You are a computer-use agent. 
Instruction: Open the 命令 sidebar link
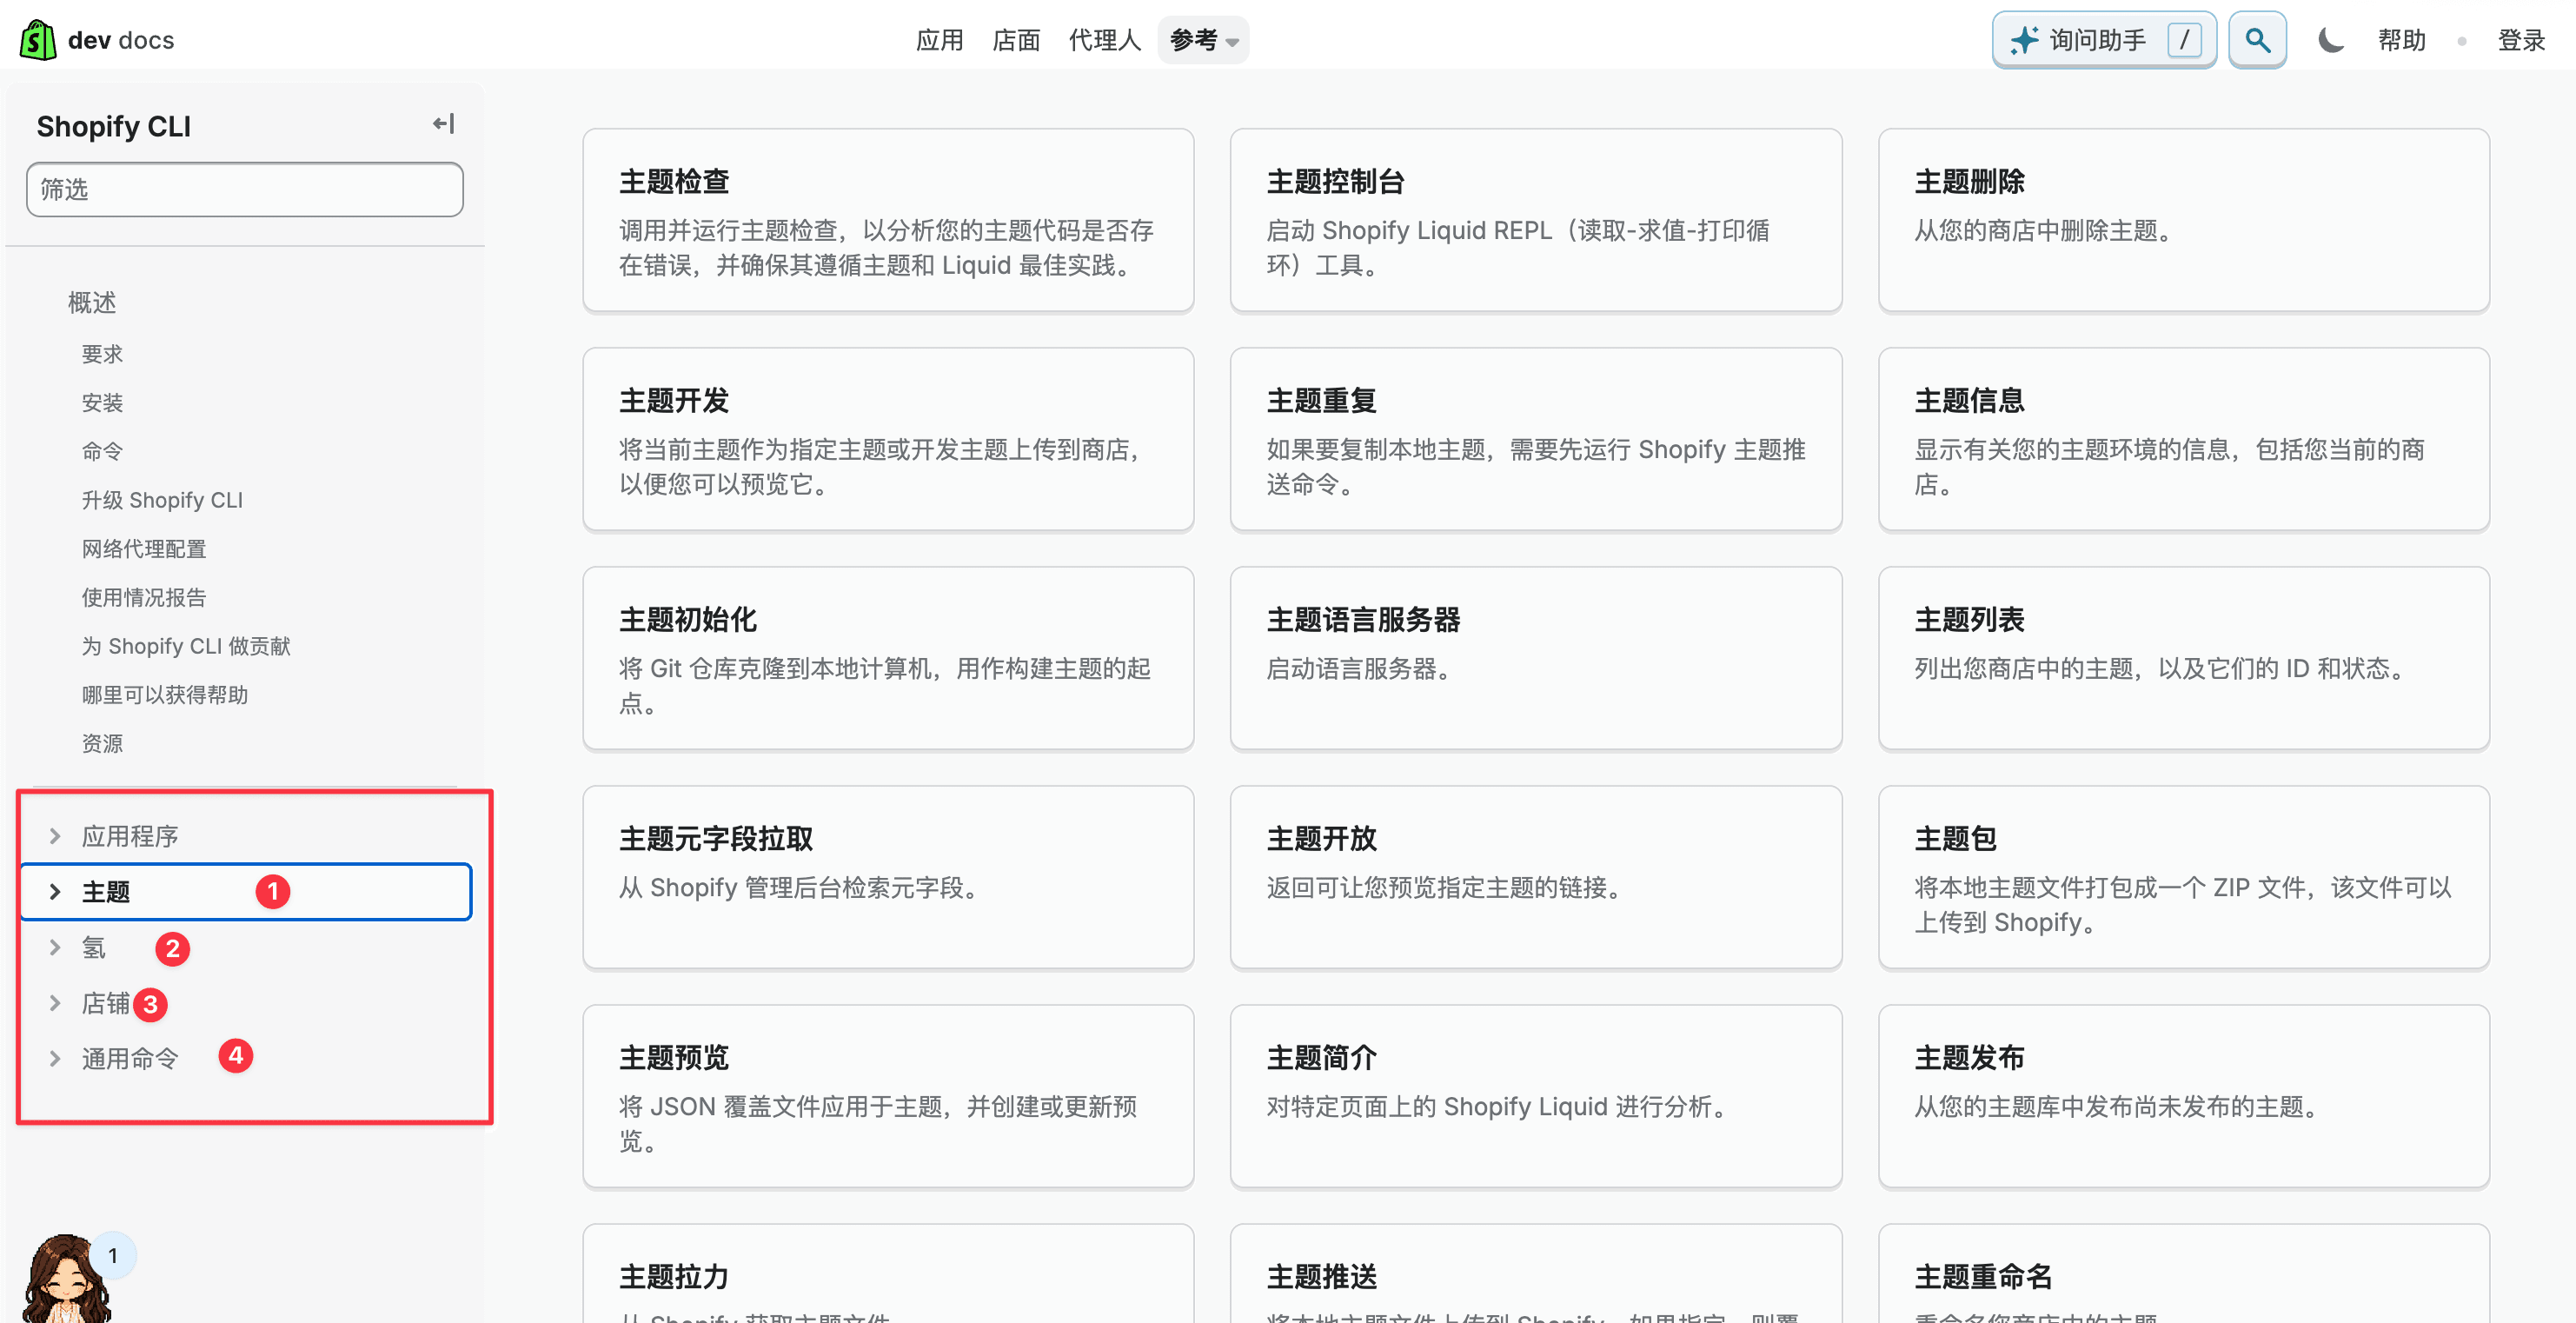[x=102, y=451]
